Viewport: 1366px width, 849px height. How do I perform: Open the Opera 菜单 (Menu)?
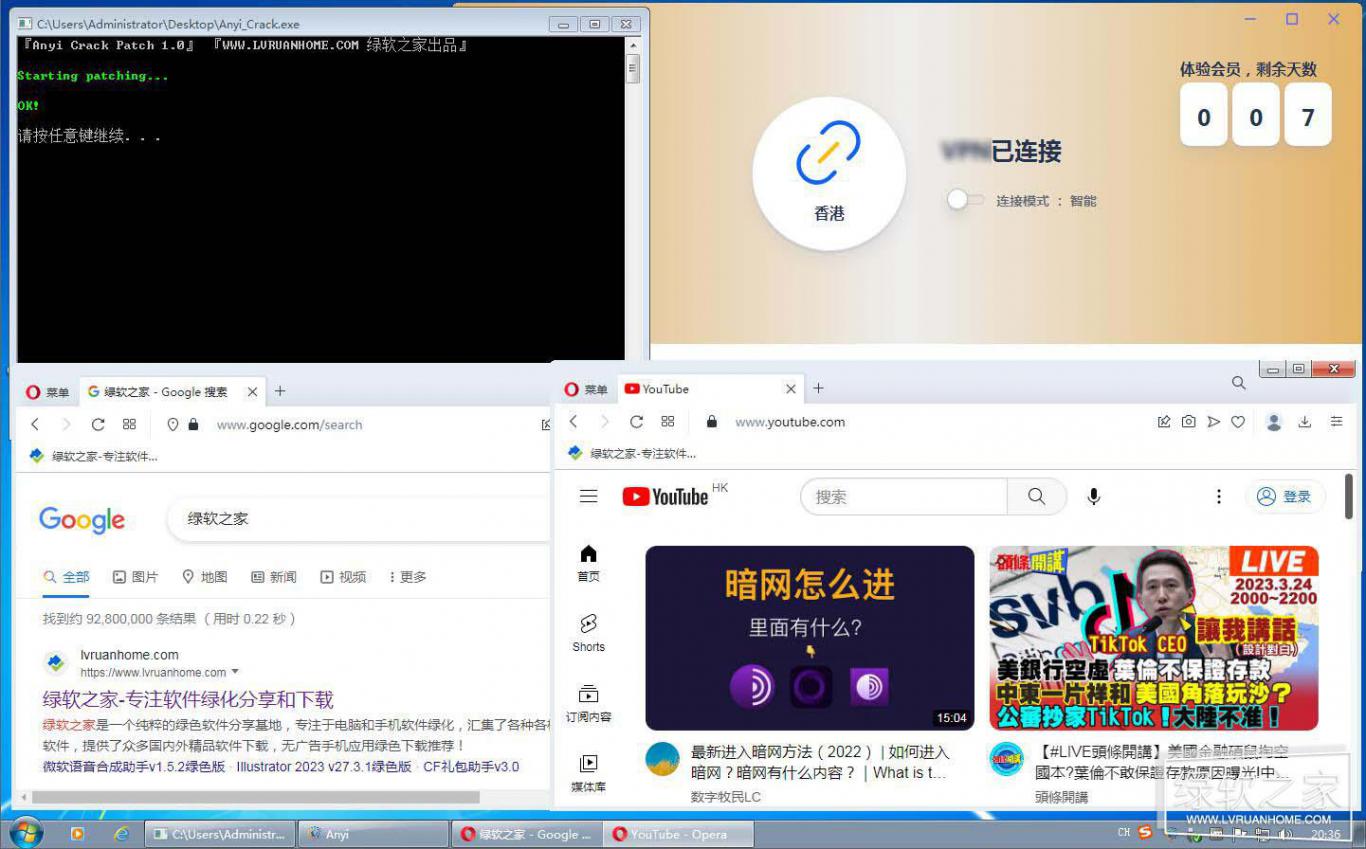click(x=583, y=389)
